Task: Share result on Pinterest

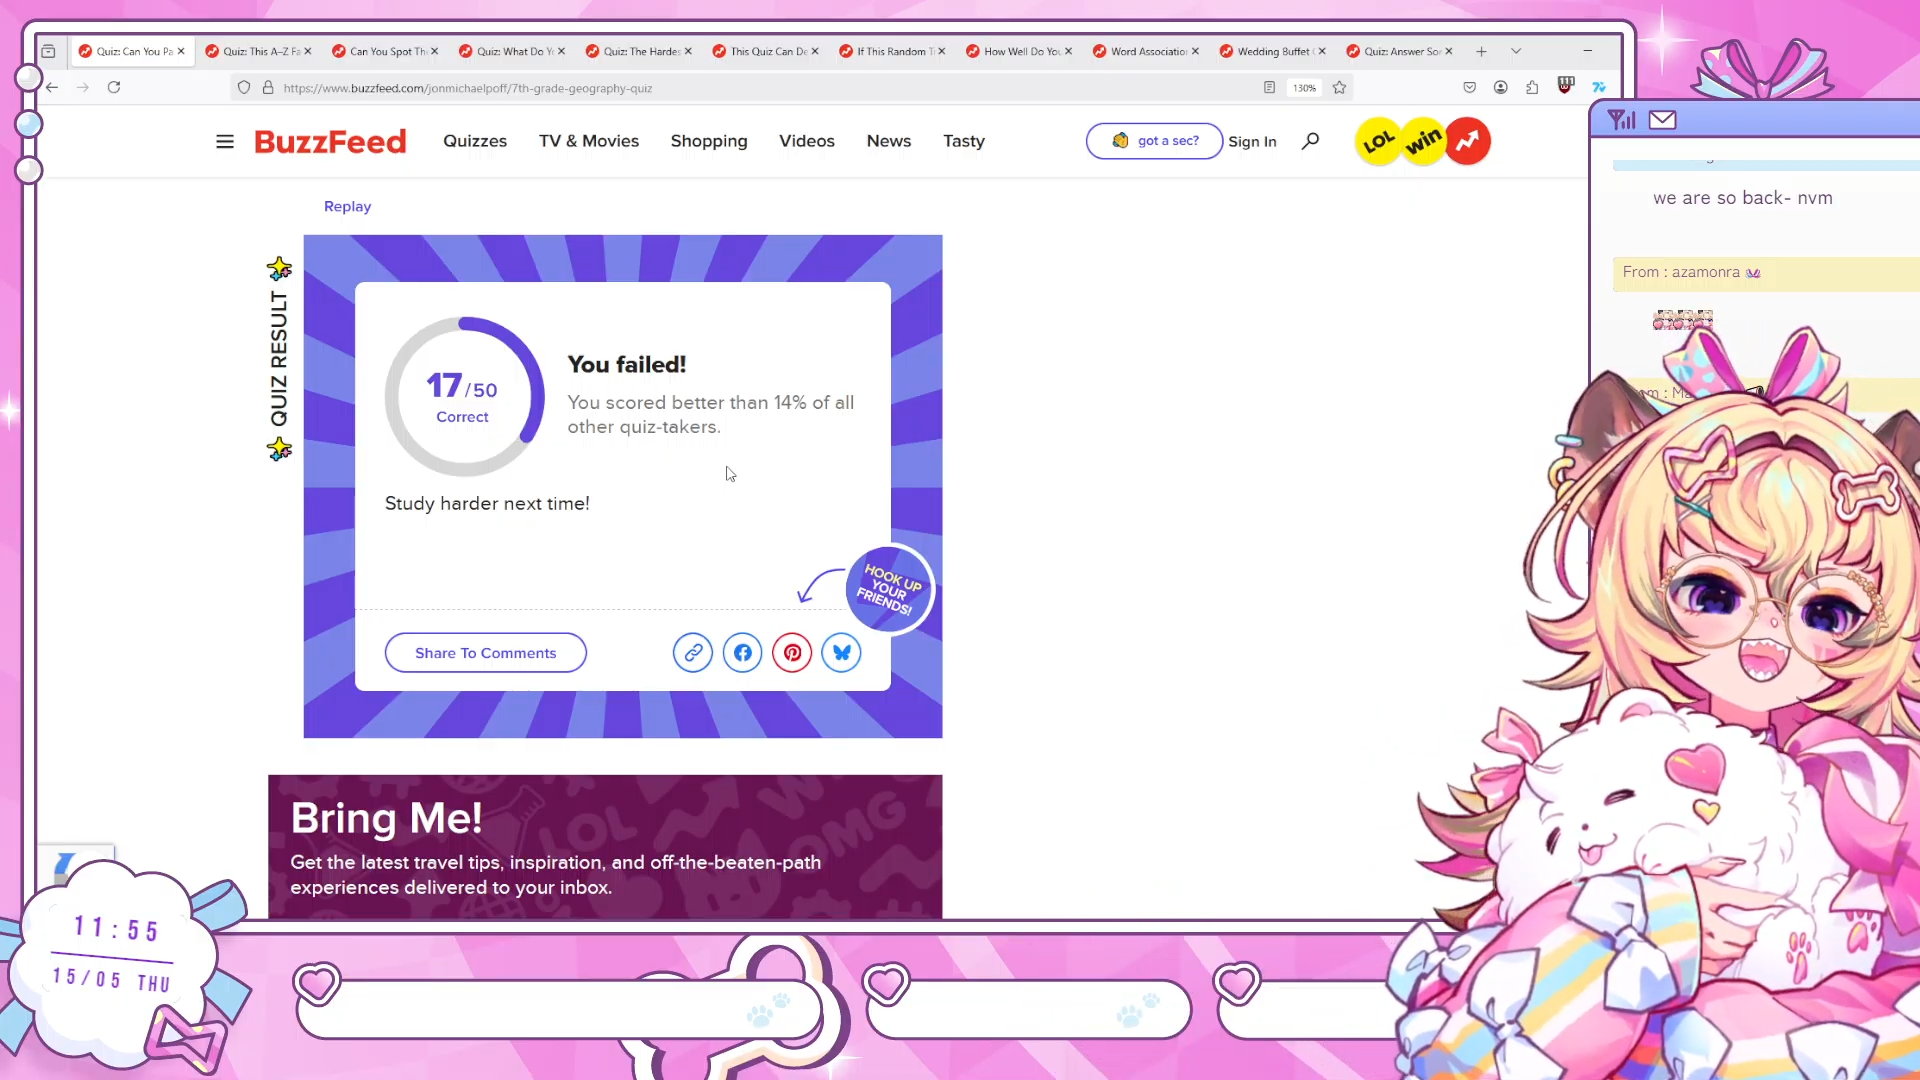Action: 792,653
